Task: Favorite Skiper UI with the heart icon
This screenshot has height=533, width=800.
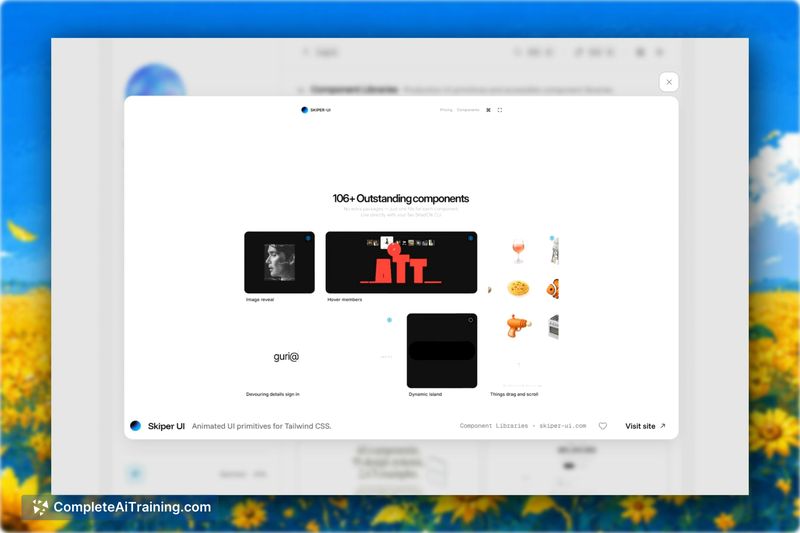Action: click(603, 426)
